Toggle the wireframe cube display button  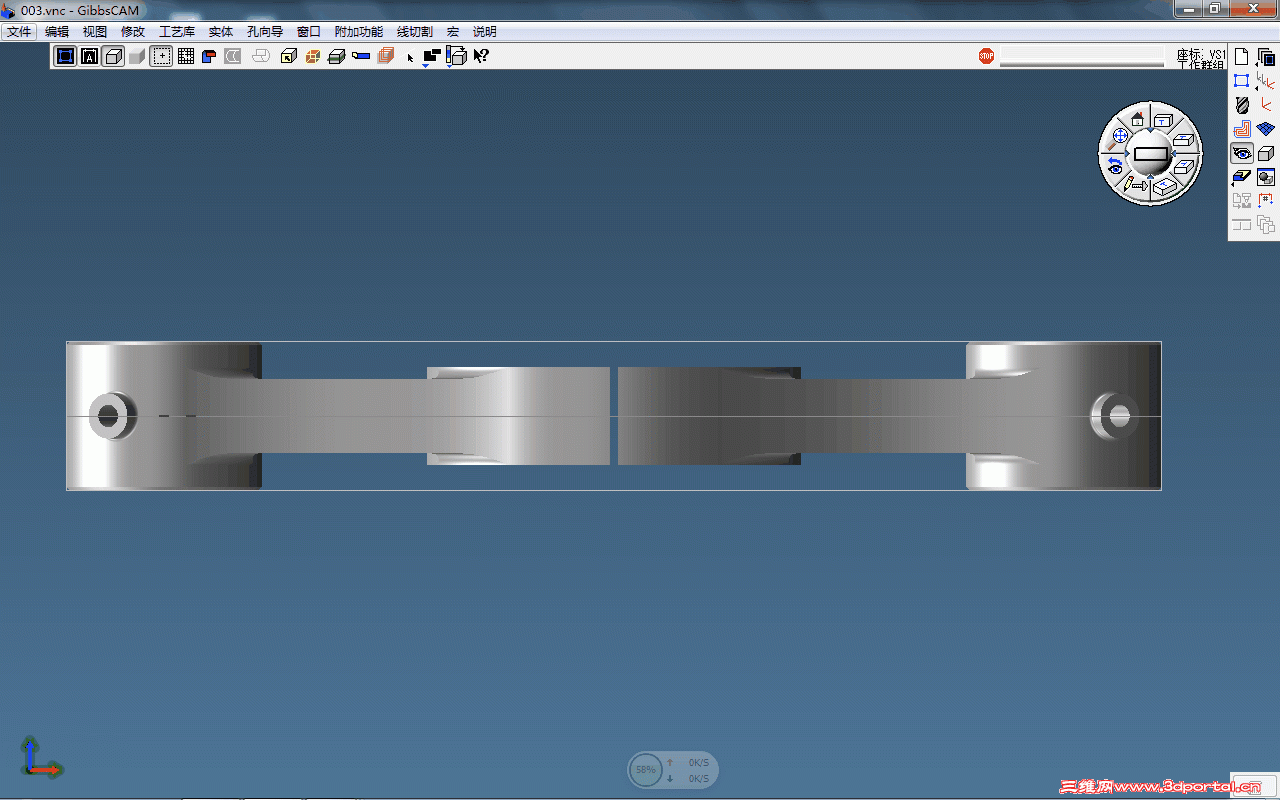(113, 56)
